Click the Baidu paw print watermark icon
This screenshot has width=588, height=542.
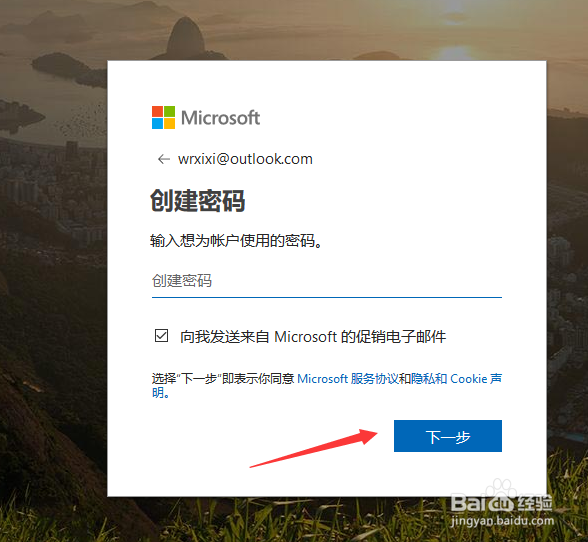(x=501, y=493)
